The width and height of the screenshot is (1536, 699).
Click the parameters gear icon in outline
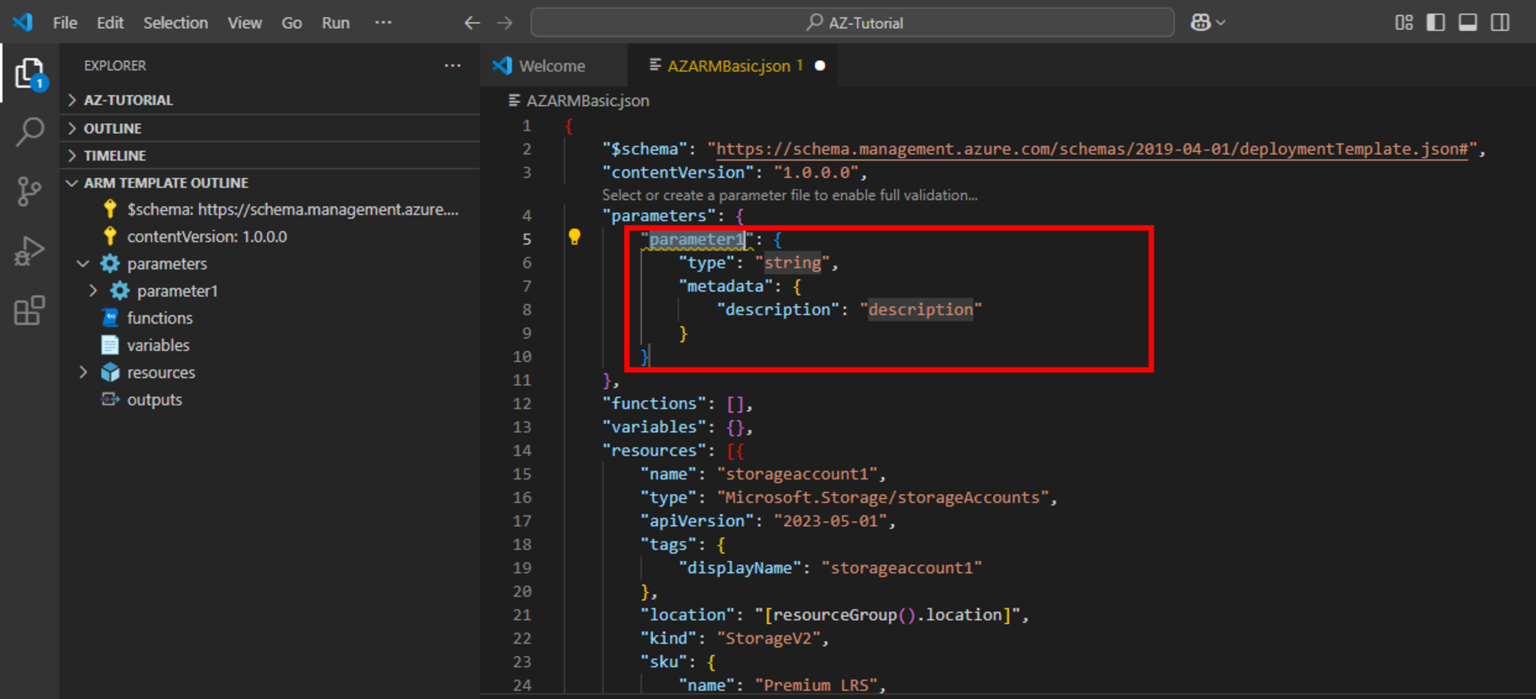coord(110,263)
